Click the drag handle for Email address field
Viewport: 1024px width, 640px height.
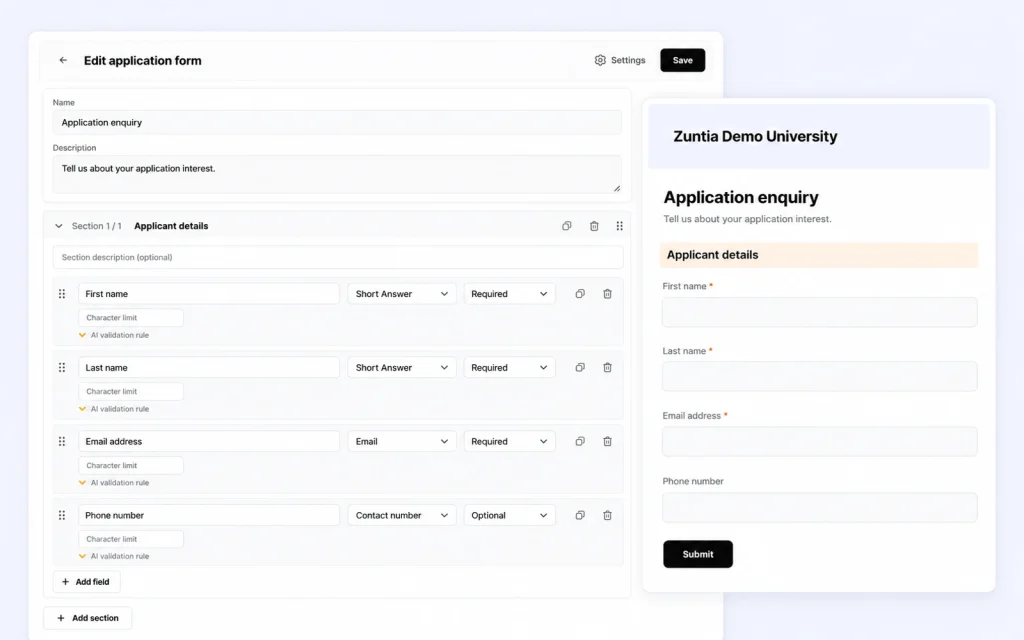coord(62,441)
